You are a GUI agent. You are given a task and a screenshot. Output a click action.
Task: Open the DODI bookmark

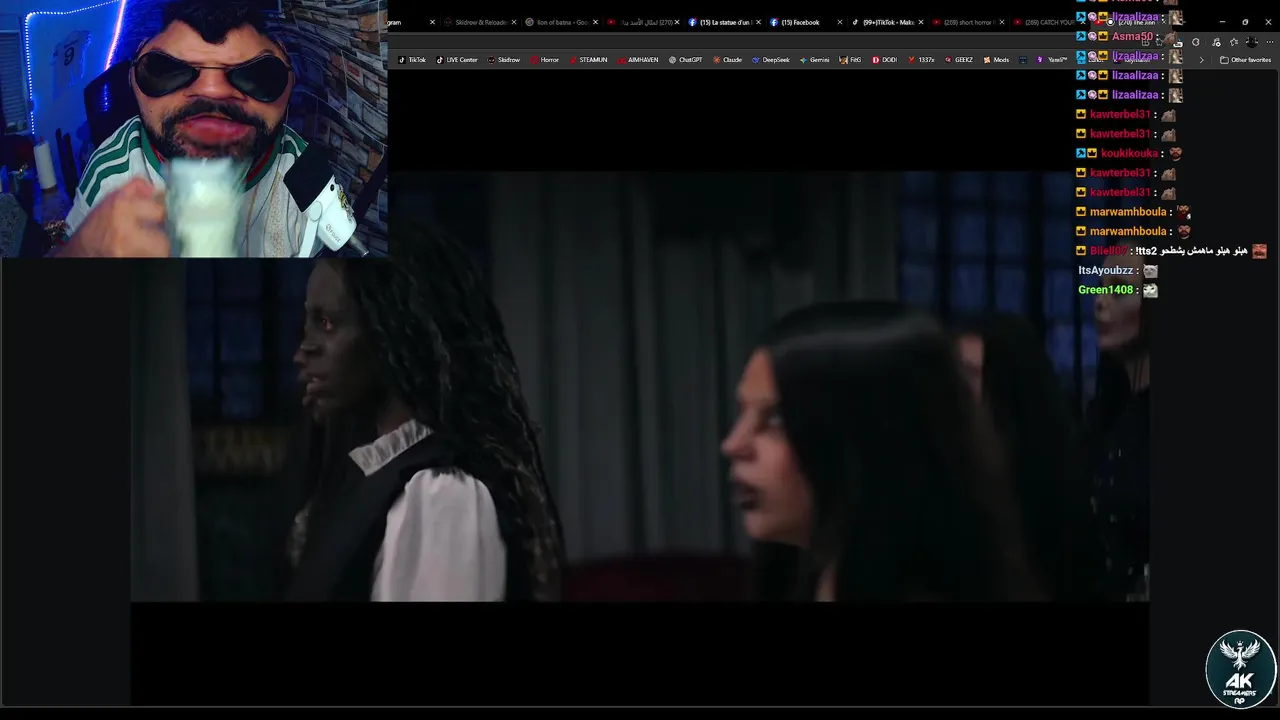pyautogui.click(x=884, y=60)
